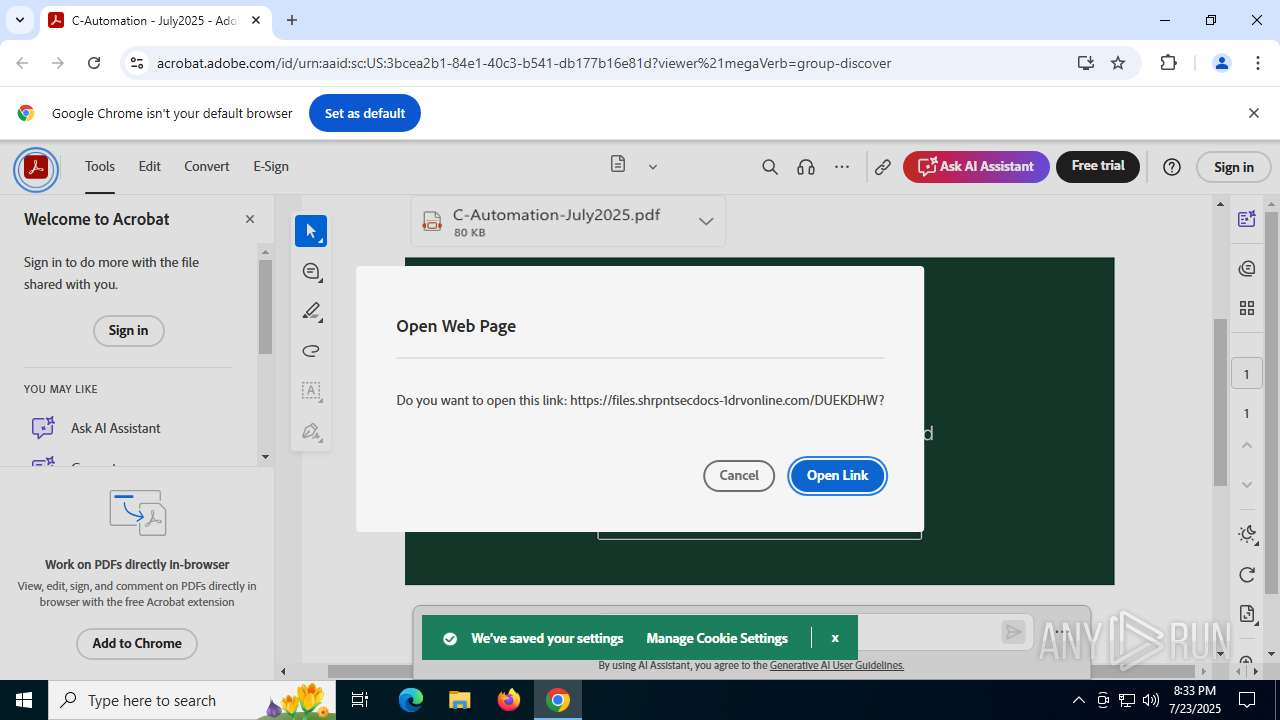Image resolution: width=1280 pixels, height=720 pixels.
Task: Dismiss the default browser banner
Action: 1253,113
